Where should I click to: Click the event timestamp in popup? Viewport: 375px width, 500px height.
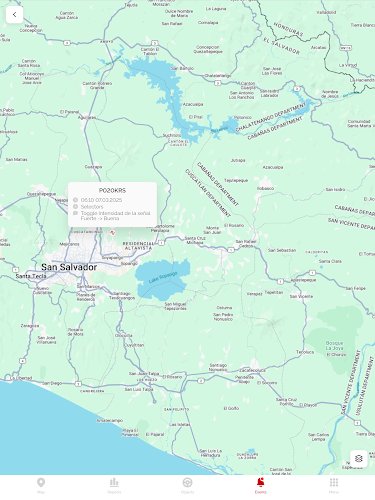click(101, 200)
